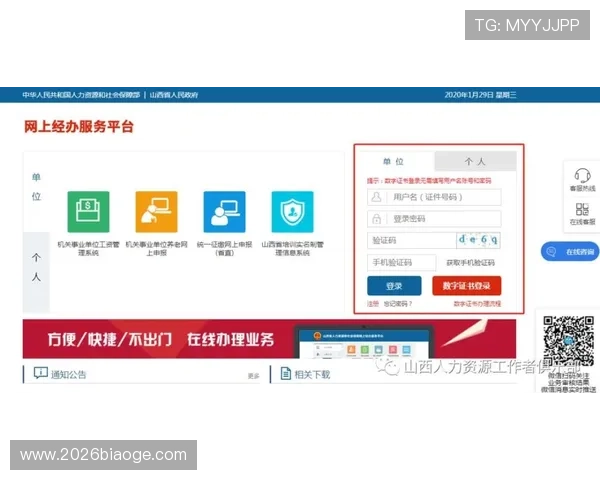The width and height of the screenshot is (600, 480).
Task: Click the 中华人民共和国人力资源和社会保障部 header link
Action: pyautogui.click(x=81, y=95)
